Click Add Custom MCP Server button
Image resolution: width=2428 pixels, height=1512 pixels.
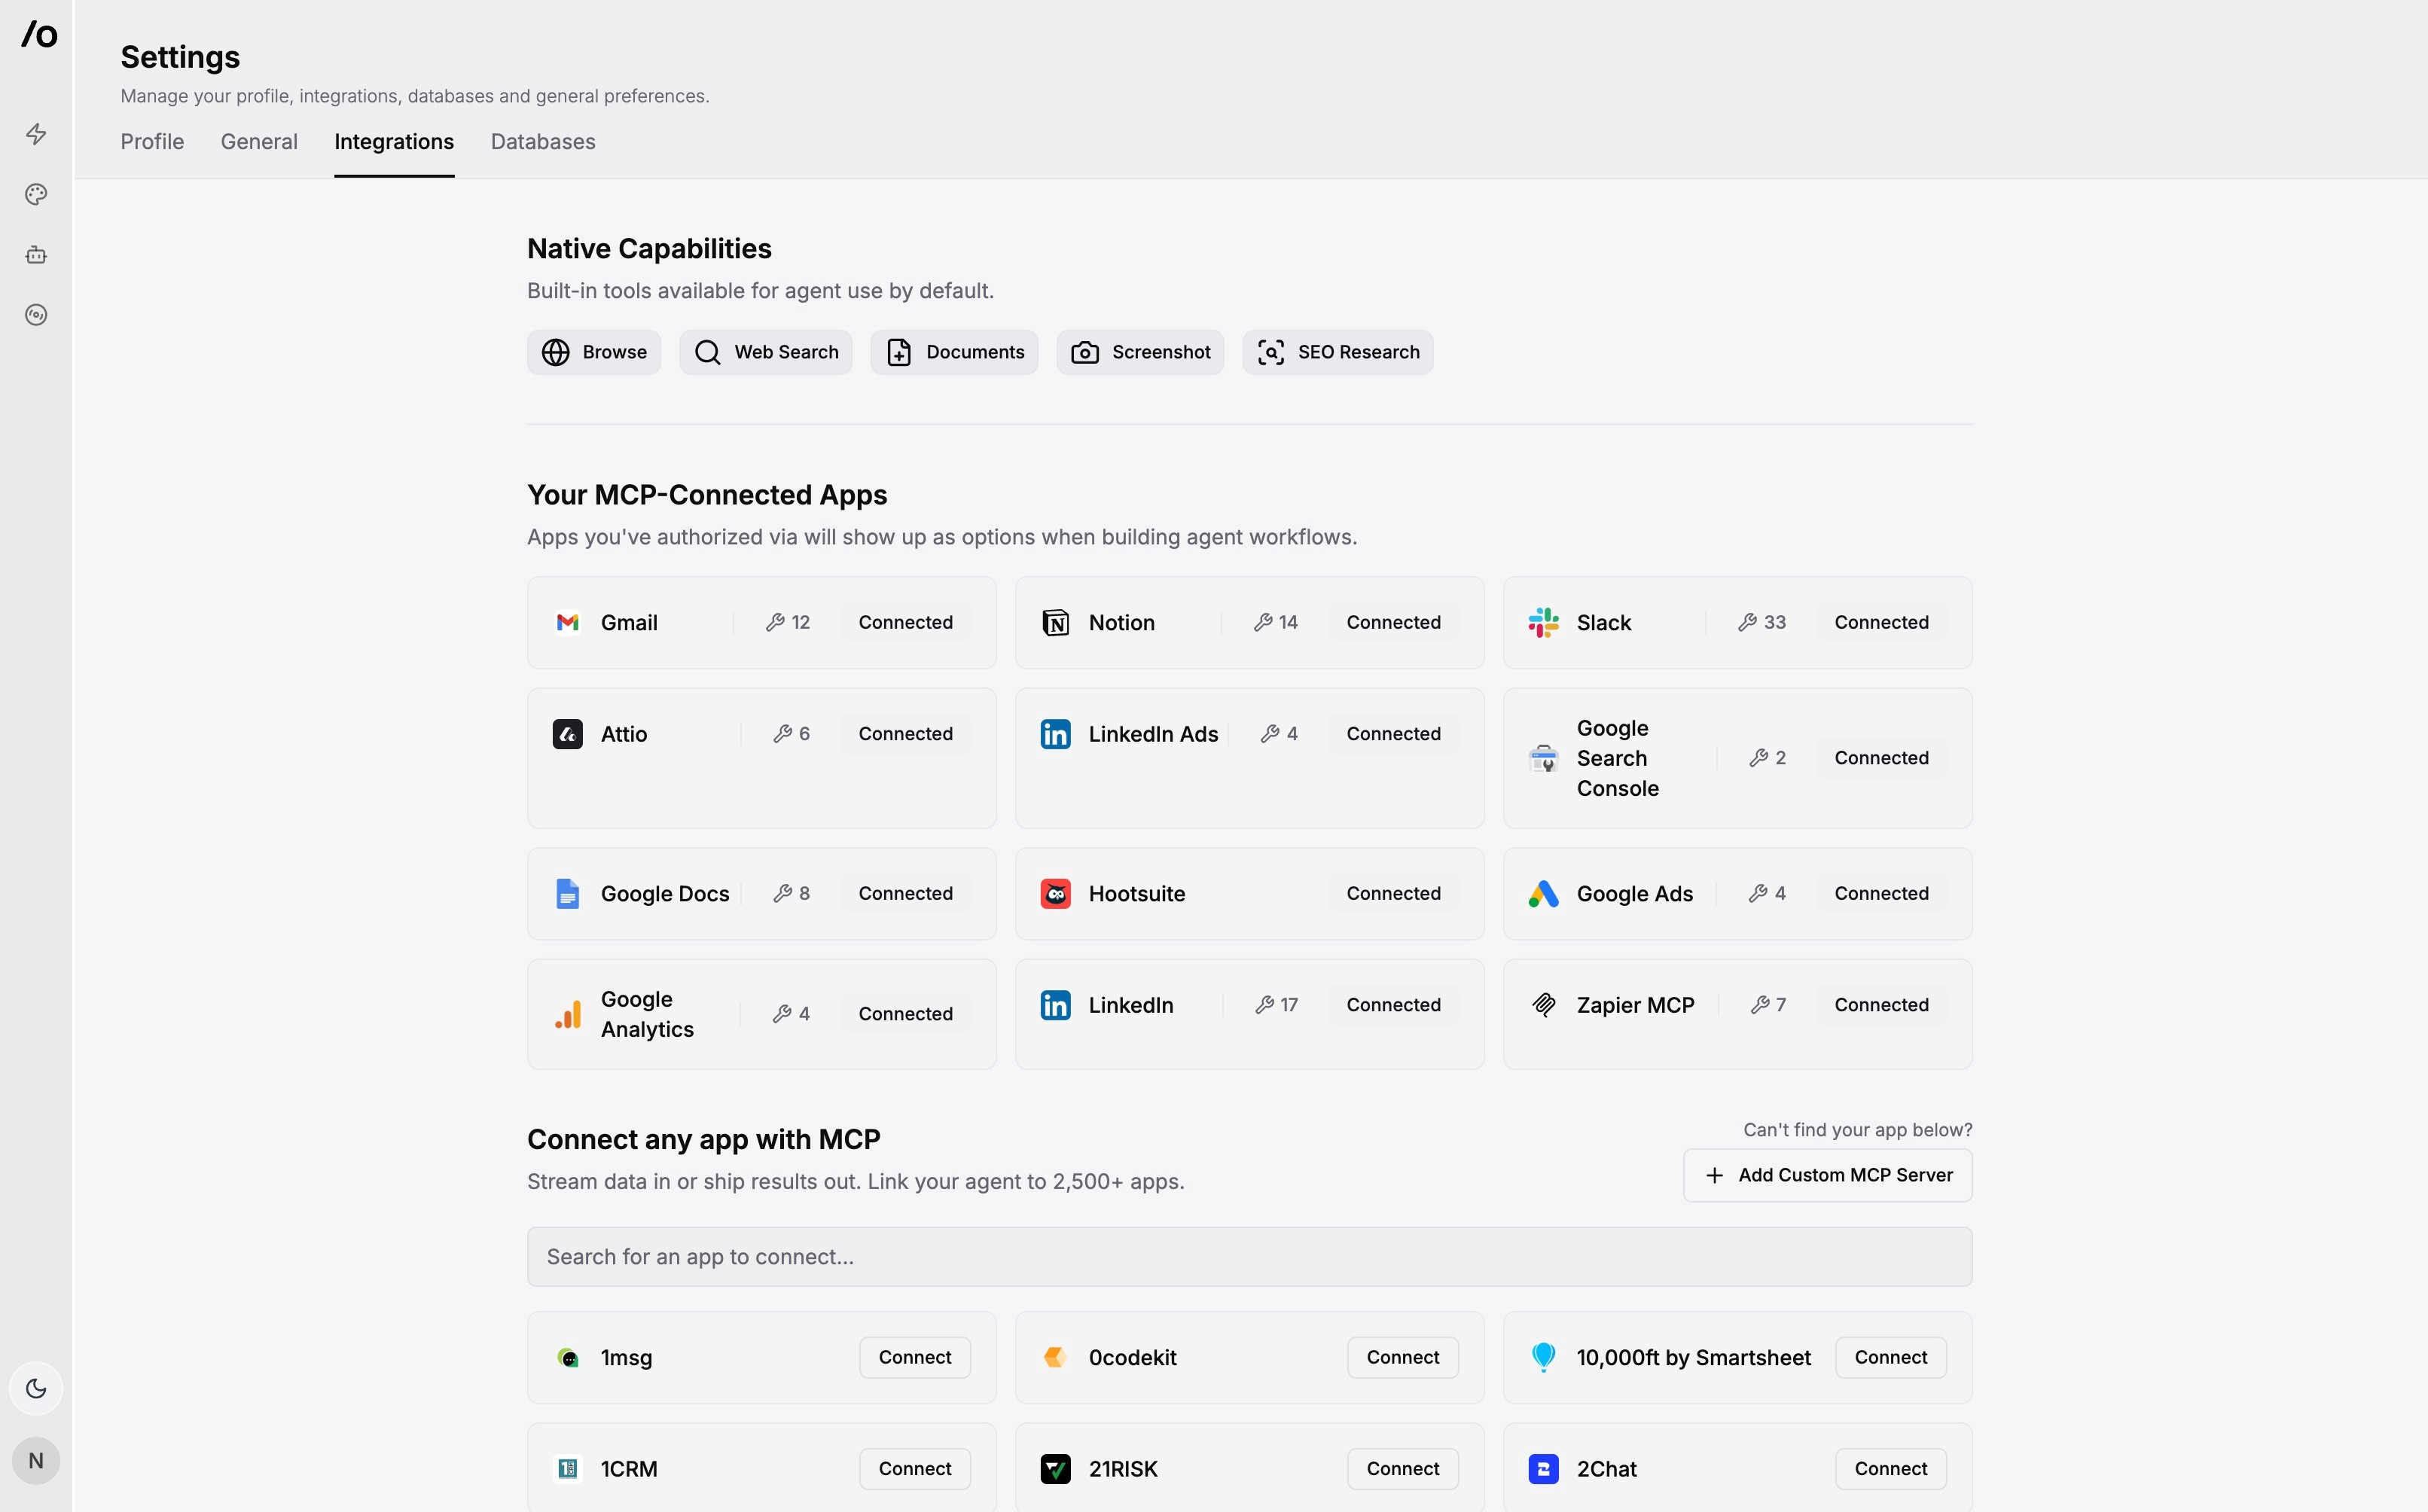[x=1827, y=1175]
